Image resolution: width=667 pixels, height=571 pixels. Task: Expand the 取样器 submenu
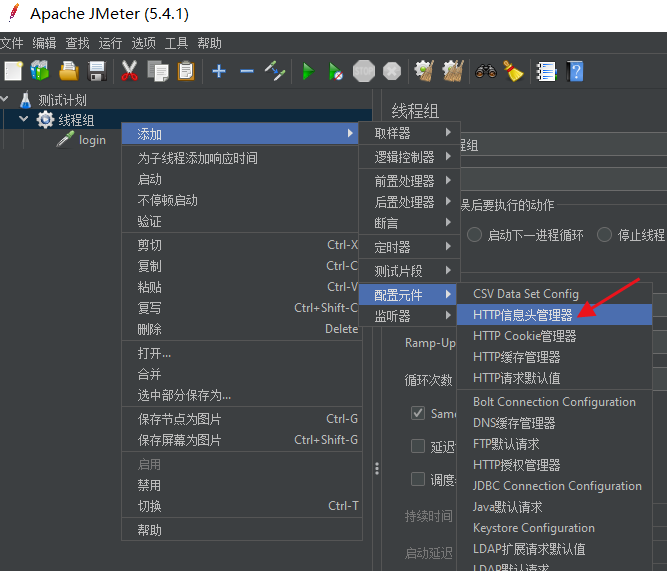point(410,133)
